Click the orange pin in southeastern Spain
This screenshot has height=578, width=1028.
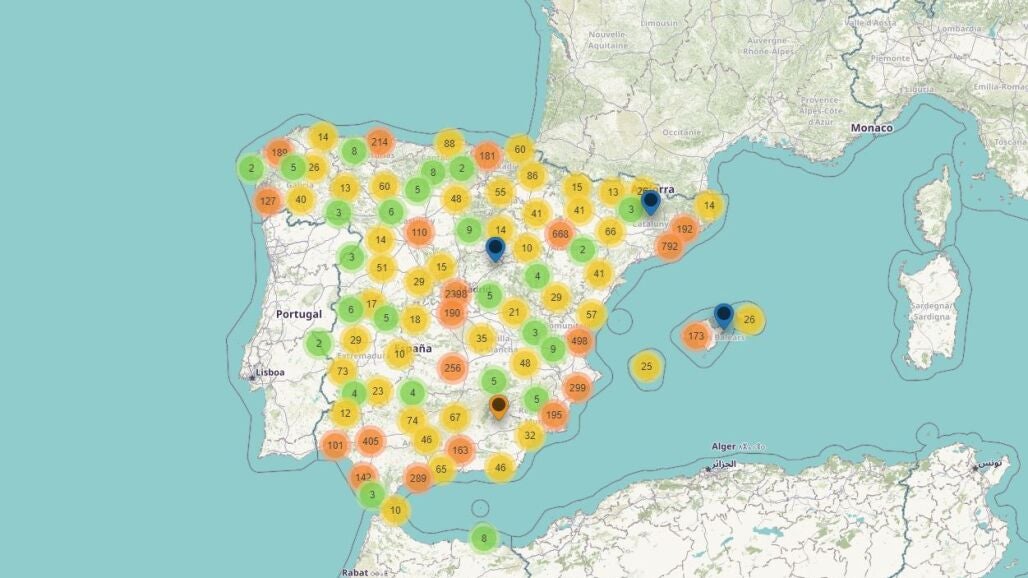point(498,406)
